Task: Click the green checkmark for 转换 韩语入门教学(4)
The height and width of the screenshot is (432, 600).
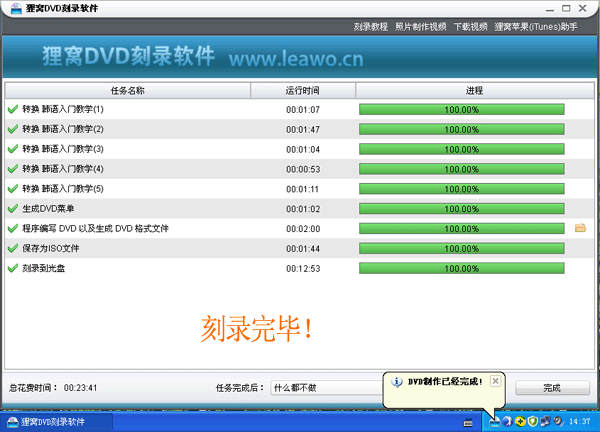Action: [x=13, y=169]
